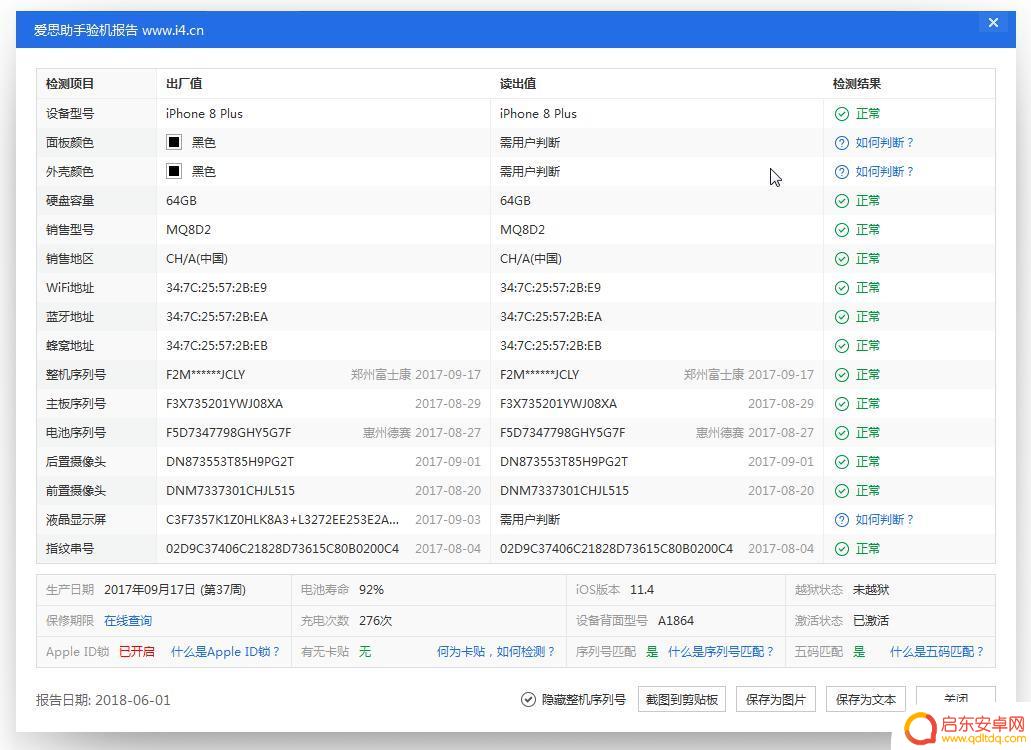Open 如何判断 link for 外壳颜色
Image resolution: width=1031 pixels, height=750 pixels.
(x=884, y=172)
